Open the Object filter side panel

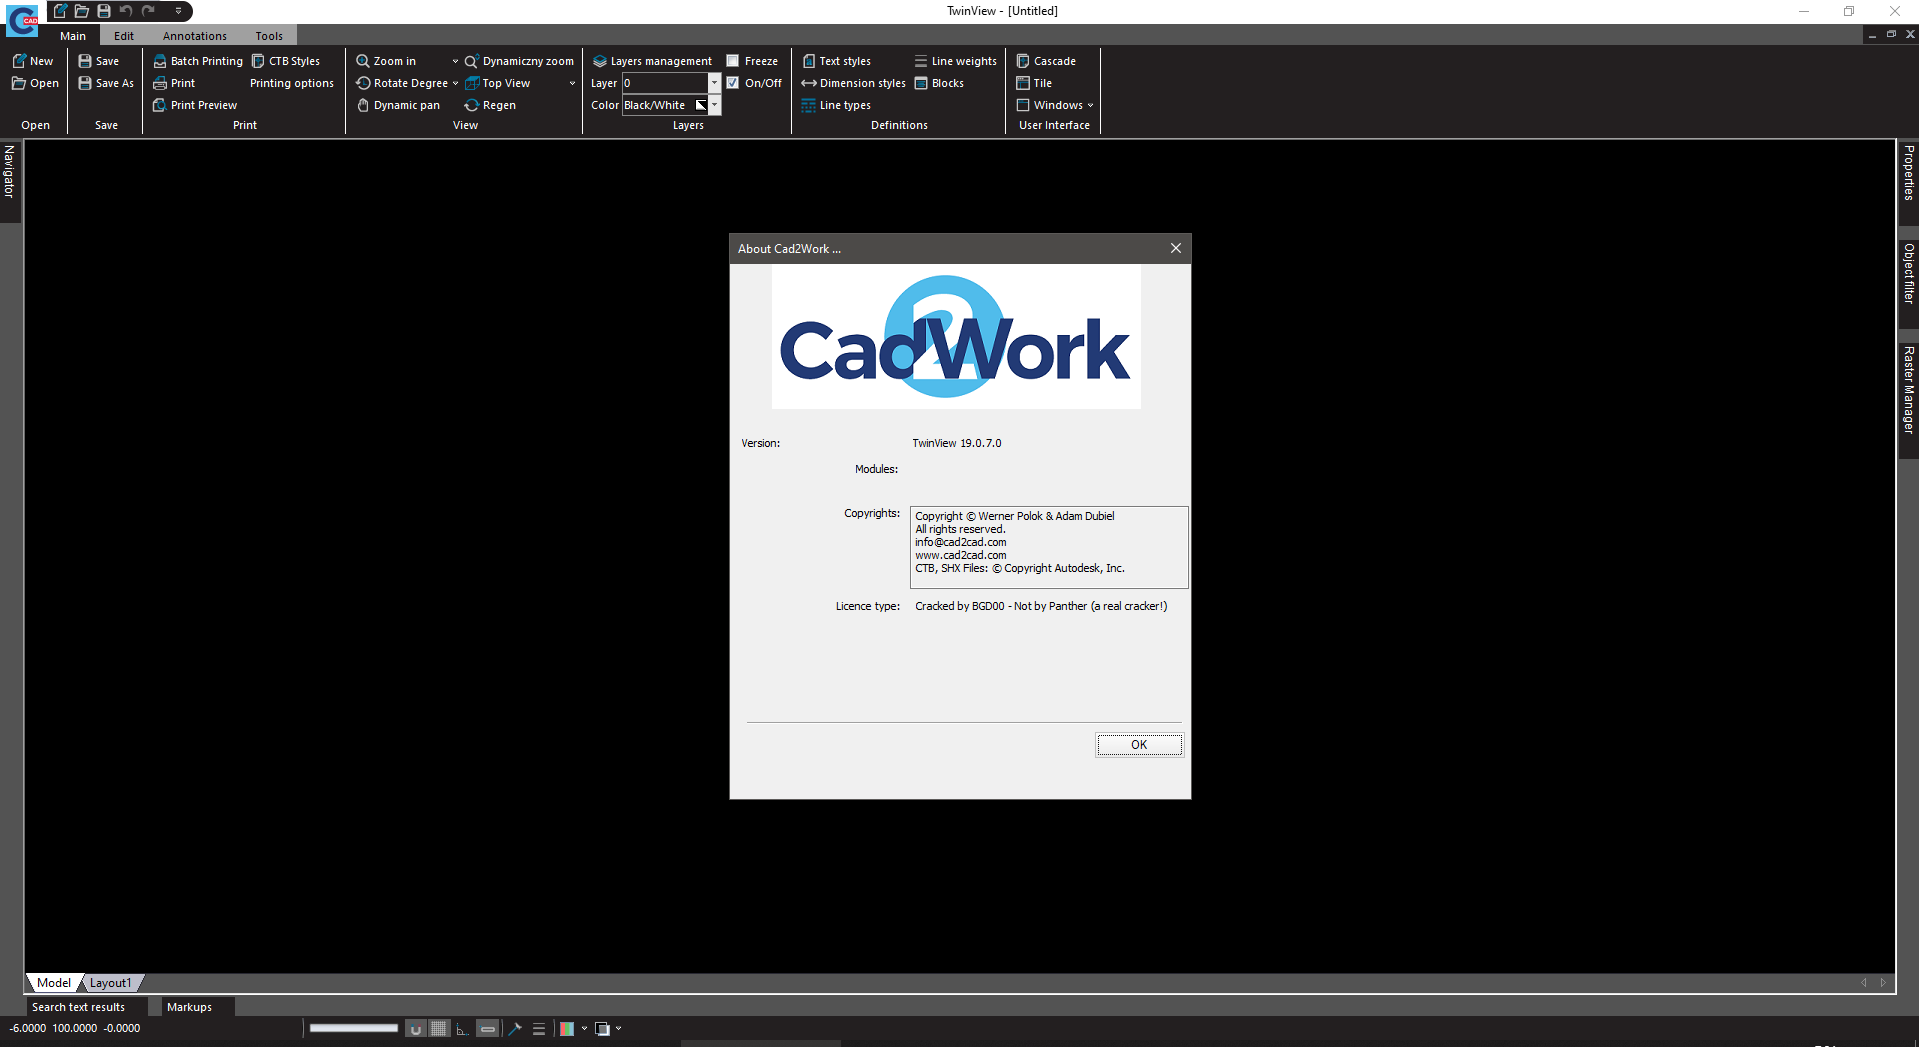pyautogui.click(x=1909, y=283)
